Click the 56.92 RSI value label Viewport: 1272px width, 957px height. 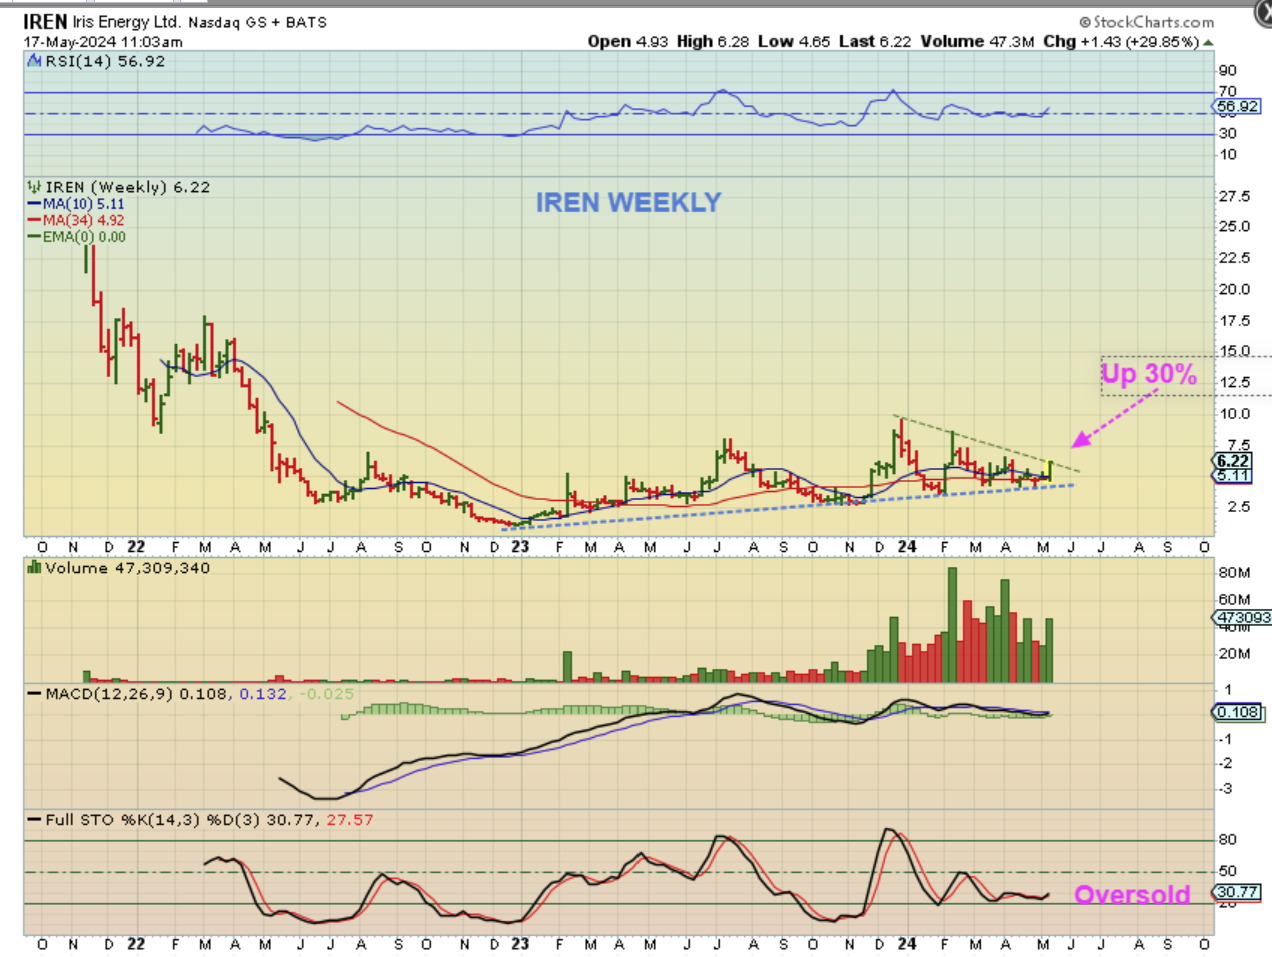[1238, 106]
